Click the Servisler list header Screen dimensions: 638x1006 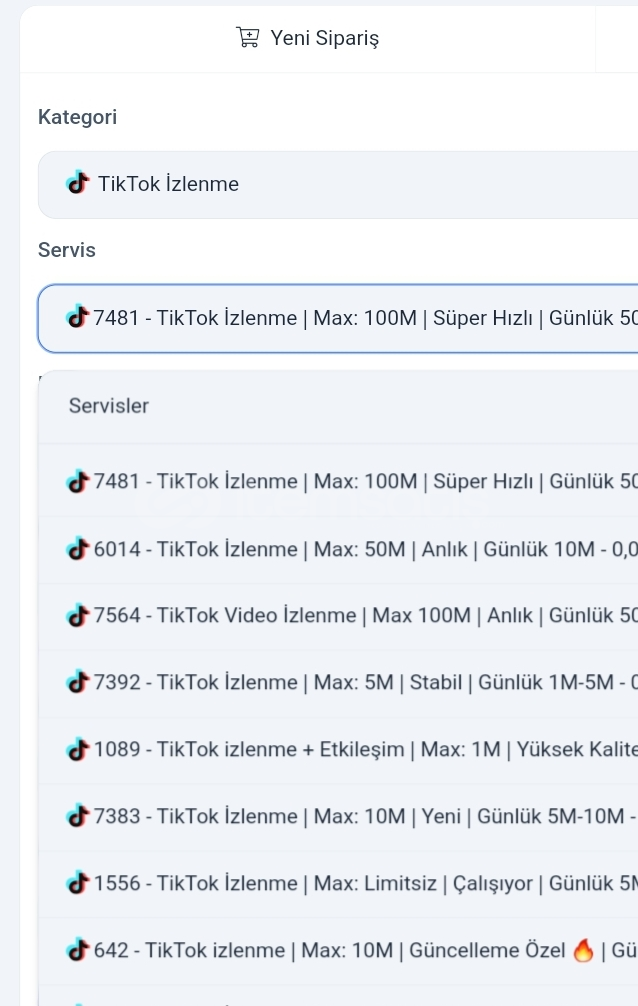tap(108, 405)
